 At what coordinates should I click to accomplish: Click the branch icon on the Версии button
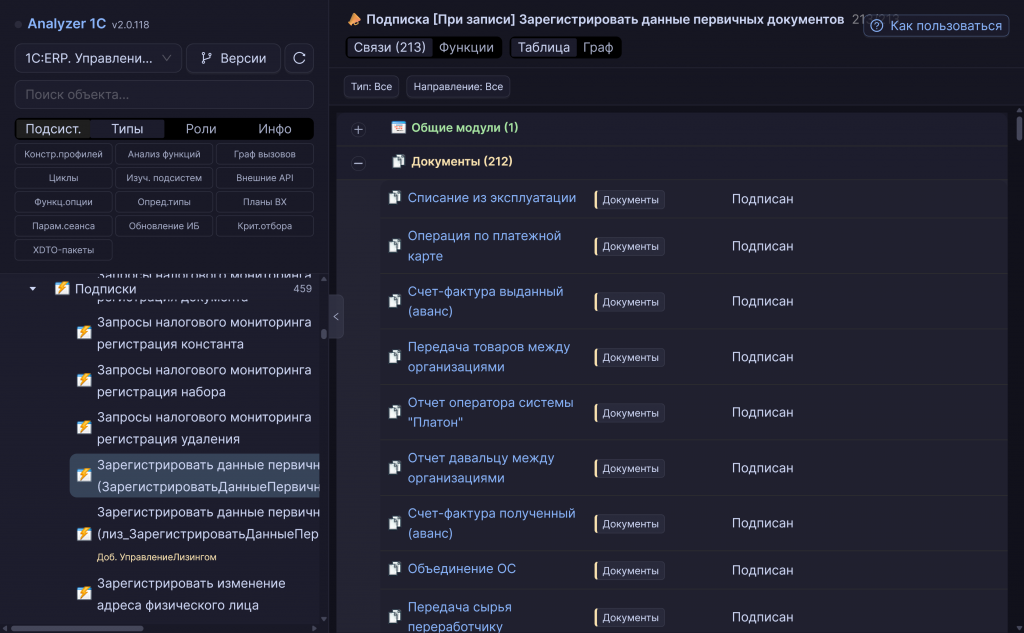coord(206,58)
